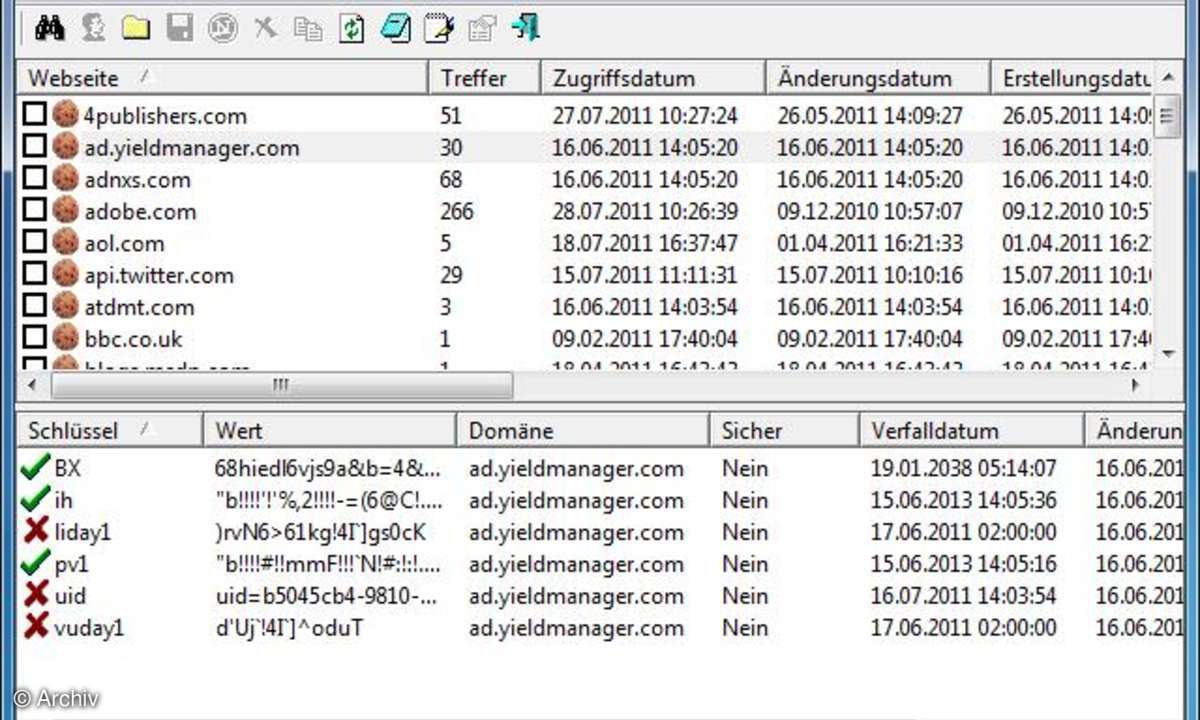Click green checkmark next to pv1
This screenshot has height=720, width=1200.
pyautogui.click(x=34, y=563)
